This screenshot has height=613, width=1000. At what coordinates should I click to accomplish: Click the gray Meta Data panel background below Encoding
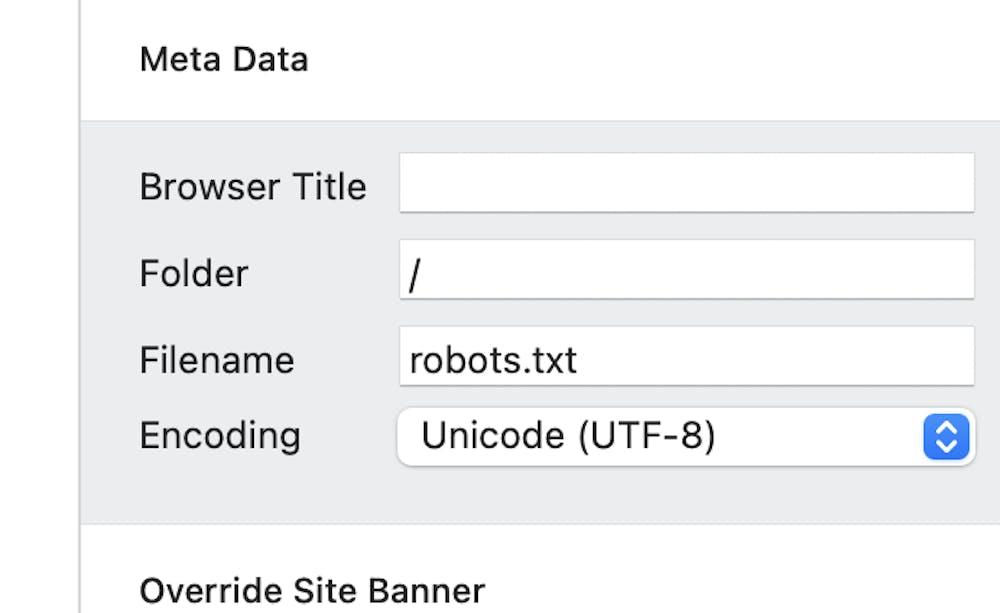click(540, 495)
